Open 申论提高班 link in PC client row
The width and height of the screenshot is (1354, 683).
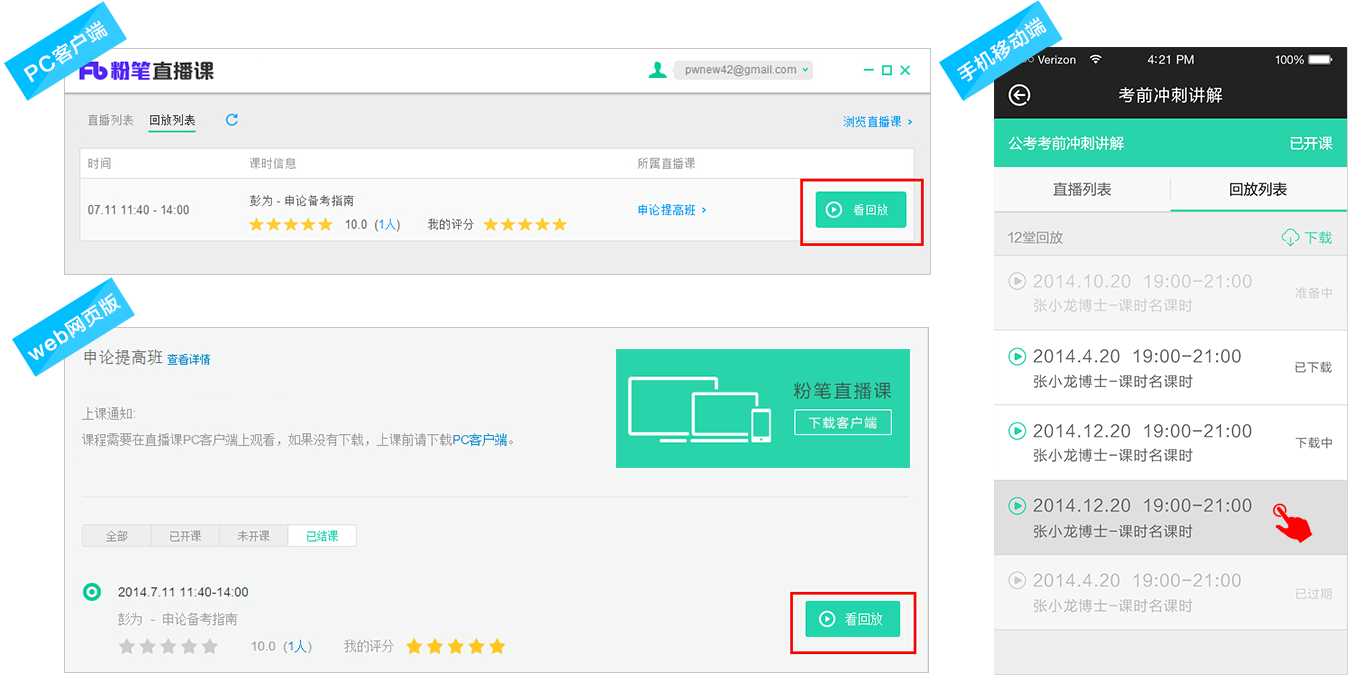[672, 210]
